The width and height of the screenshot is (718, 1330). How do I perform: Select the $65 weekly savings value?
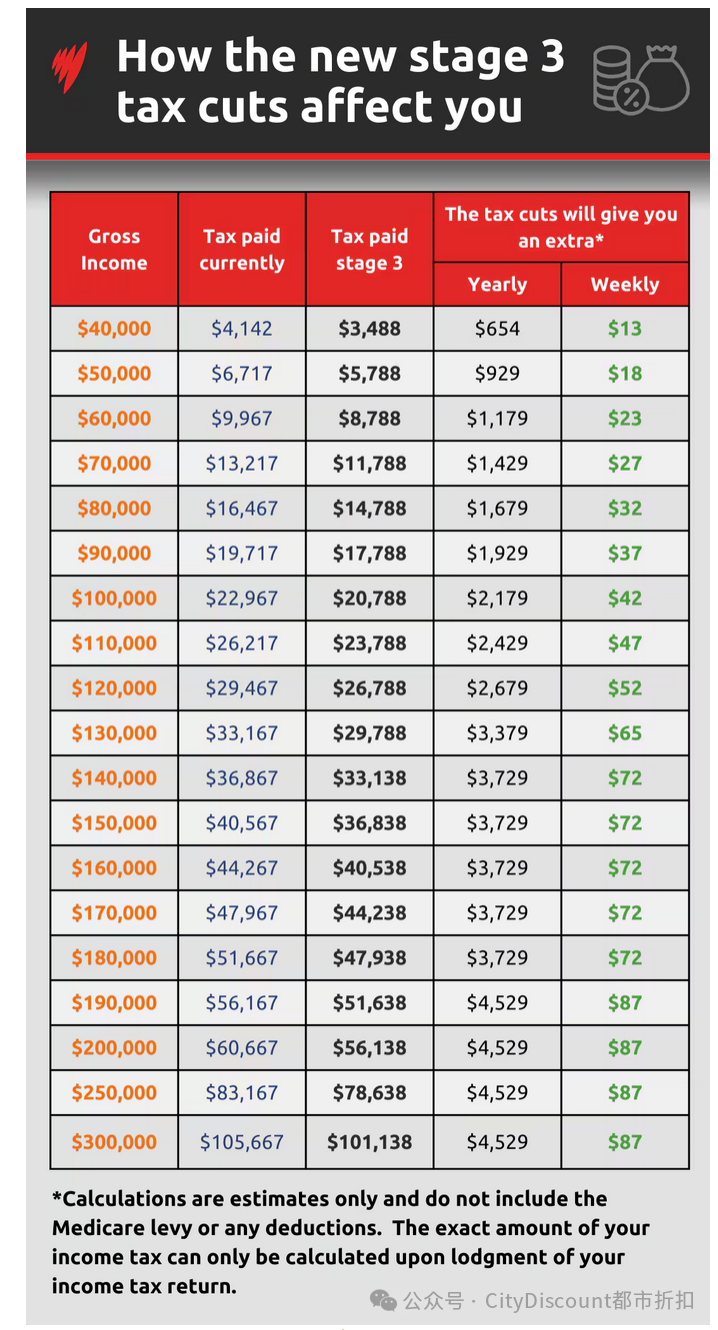[625, 733]
